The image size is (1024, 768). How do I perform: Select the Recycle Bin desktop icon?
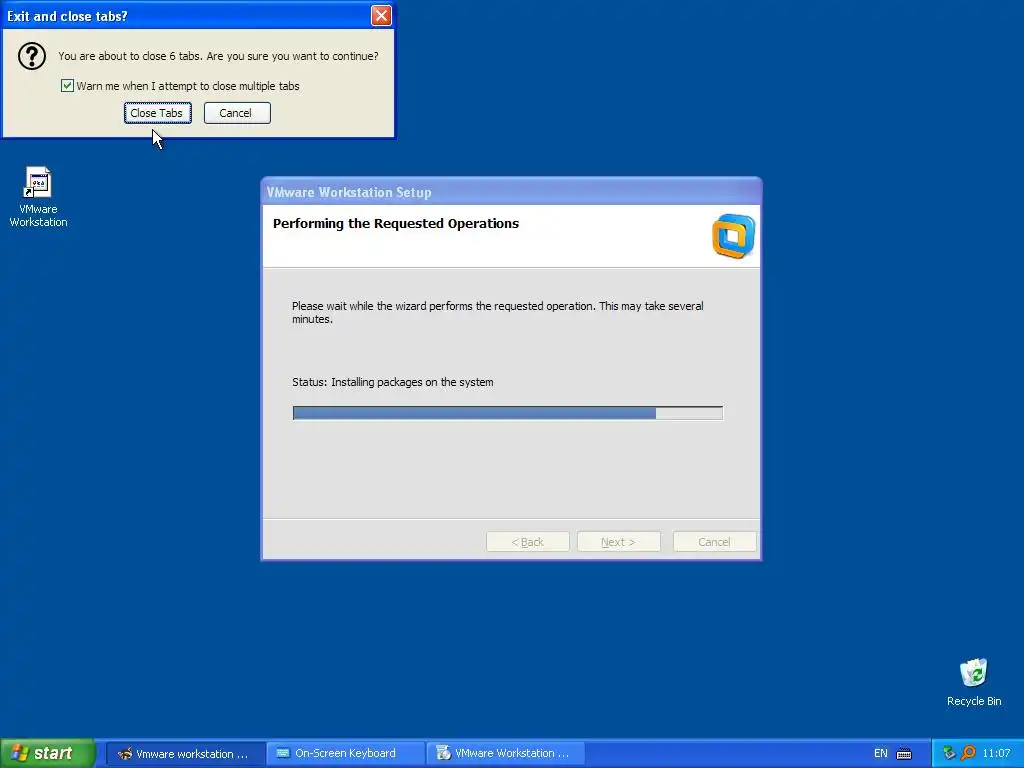974,682
